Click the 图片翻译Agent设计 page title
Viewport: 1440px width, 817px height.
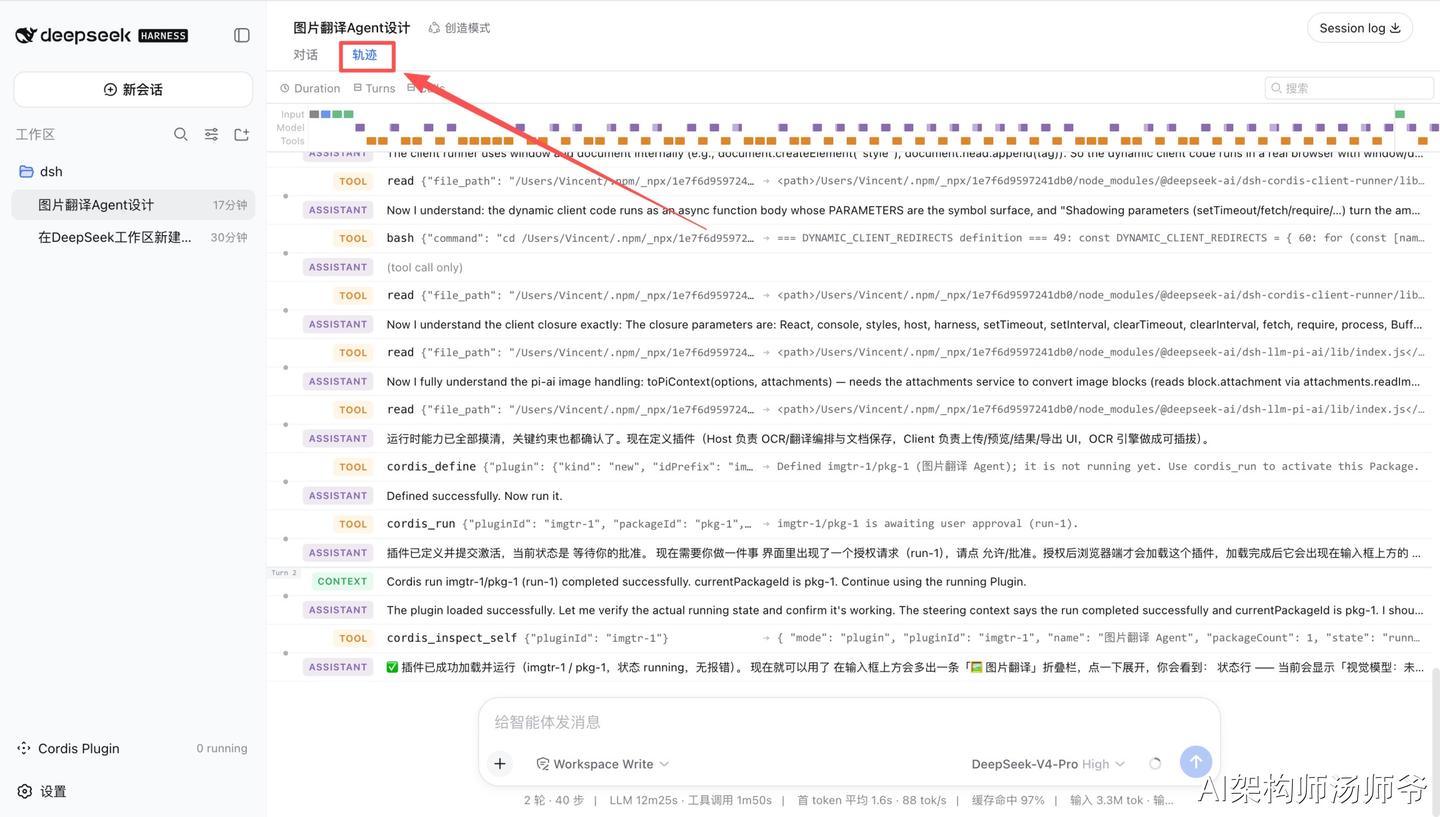[352, 28]
